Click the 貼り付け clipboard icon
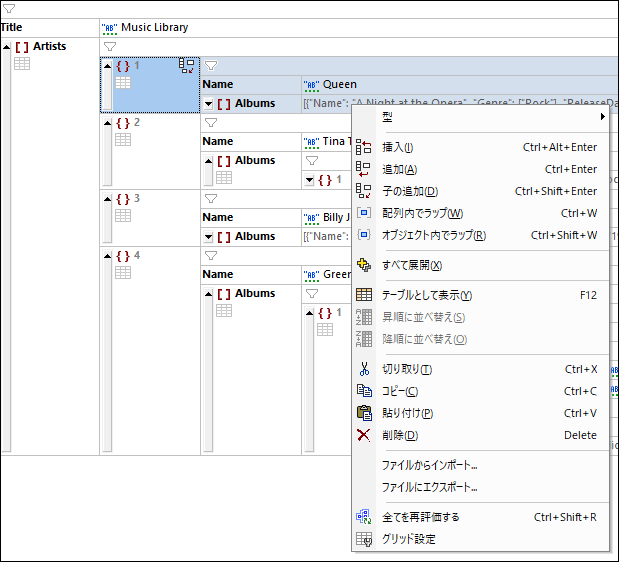Image resolution: width=619 pixels, height=562 pixels. (364, 413)
